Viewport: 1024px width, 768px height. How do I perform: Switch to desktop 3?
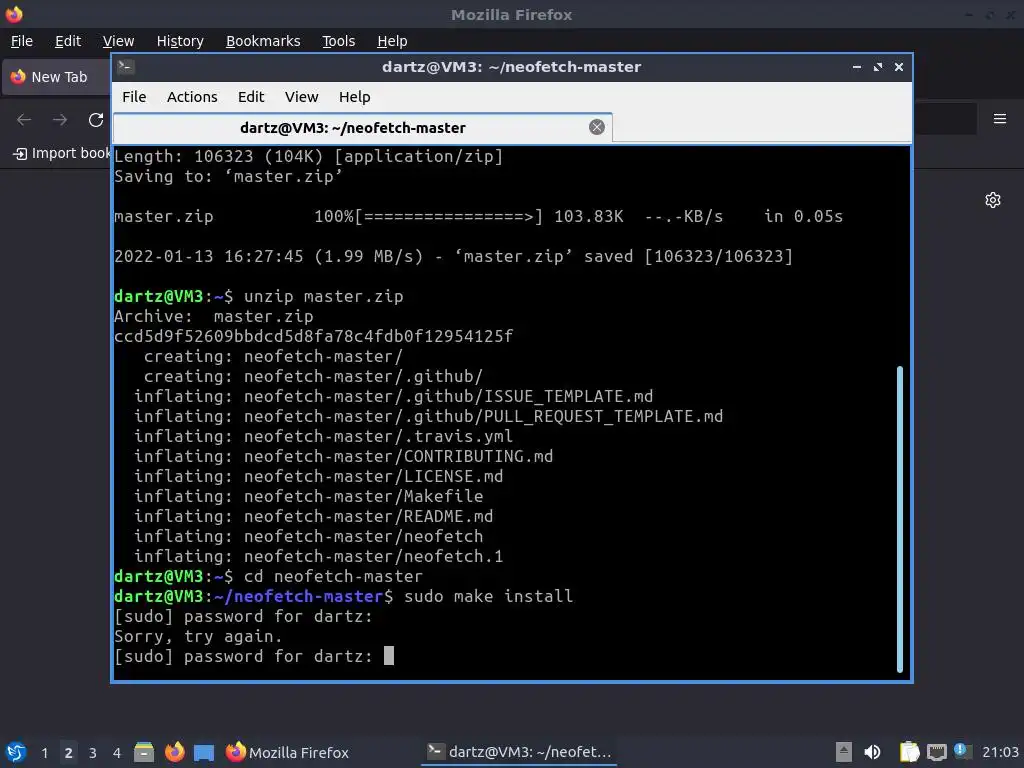click(92, 753)
